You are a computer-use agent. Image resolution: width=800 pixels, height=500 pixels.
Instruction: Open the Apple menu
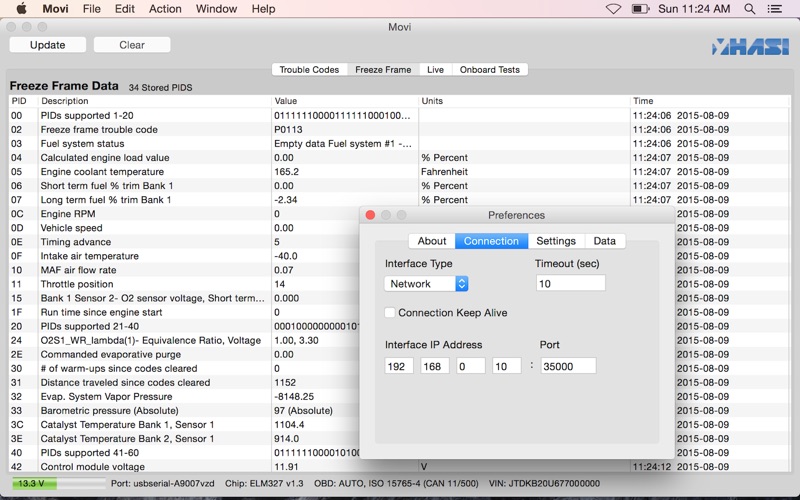(21, 9)
